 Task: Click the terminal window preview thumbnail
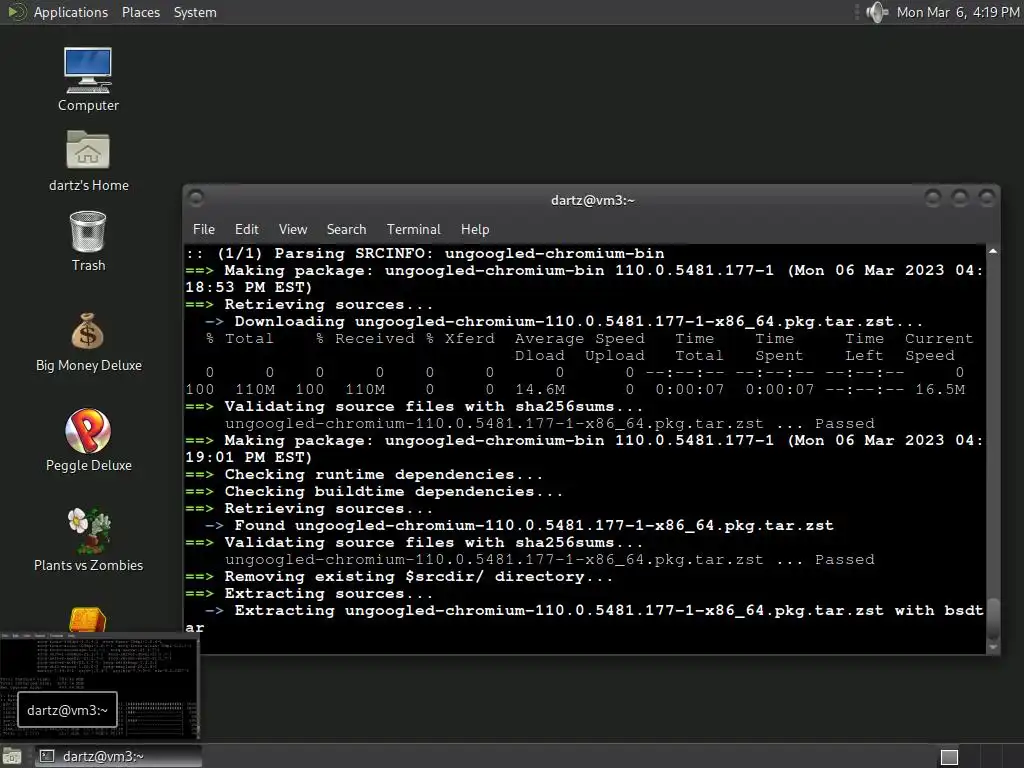pos(99,684)
